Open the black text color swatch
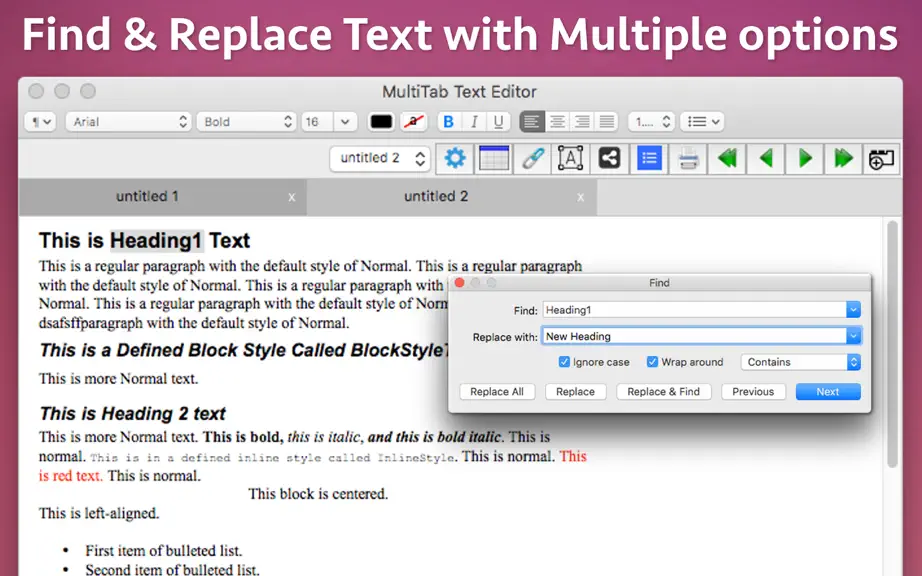The width and height of the screenshot is (922, 576). click(381, 122)
